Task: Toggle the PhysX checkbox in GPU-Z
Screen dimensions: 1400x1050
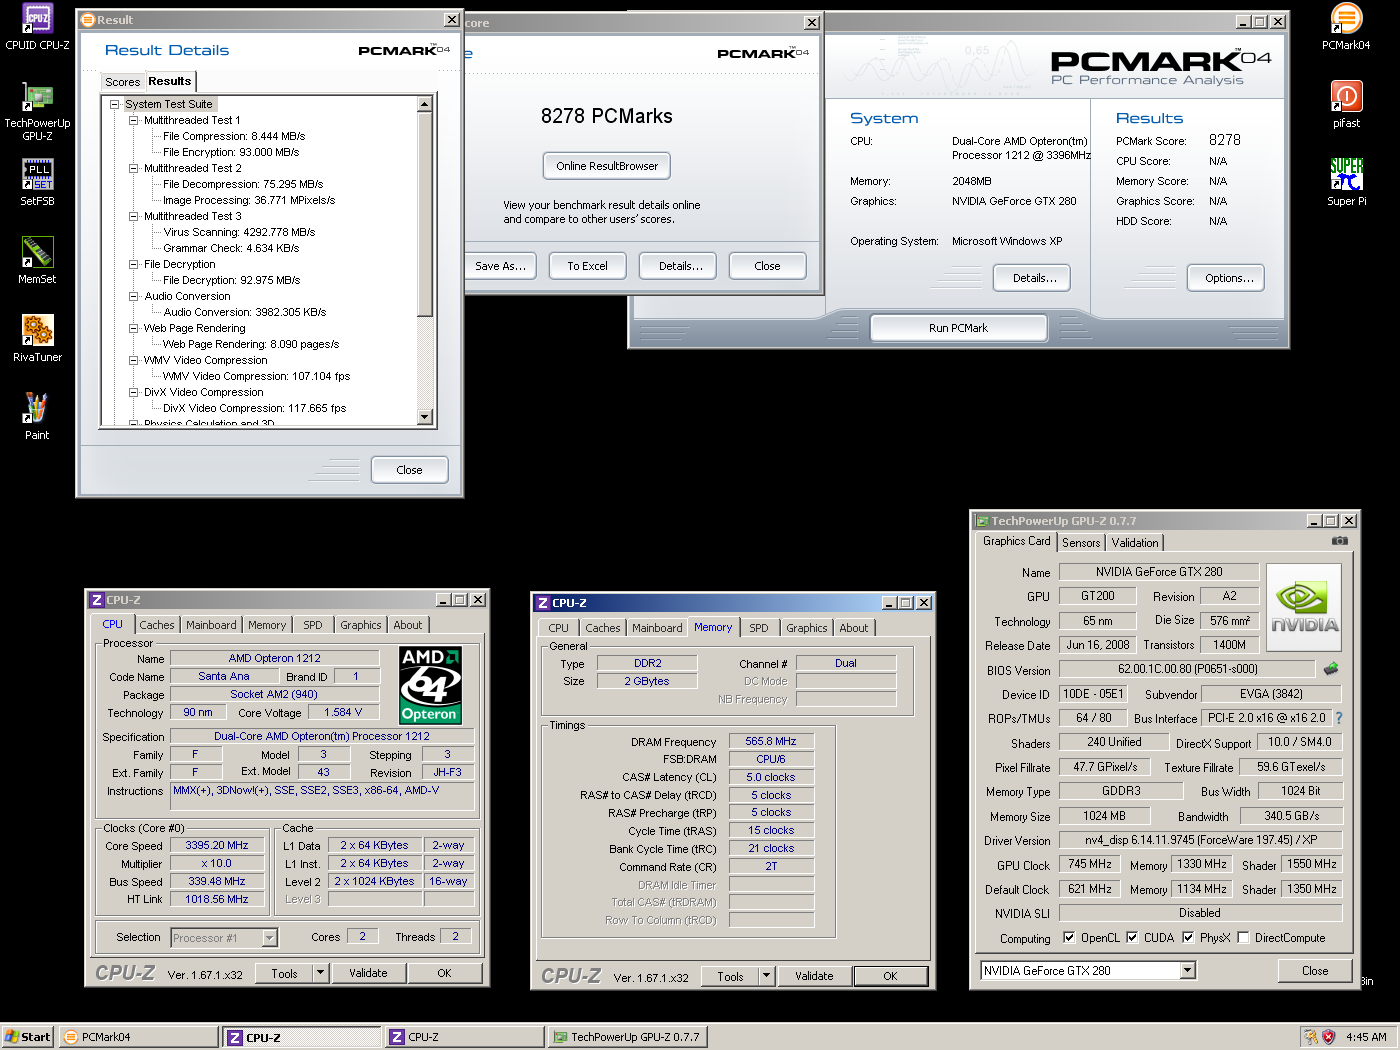Action: coord(1188,937)
